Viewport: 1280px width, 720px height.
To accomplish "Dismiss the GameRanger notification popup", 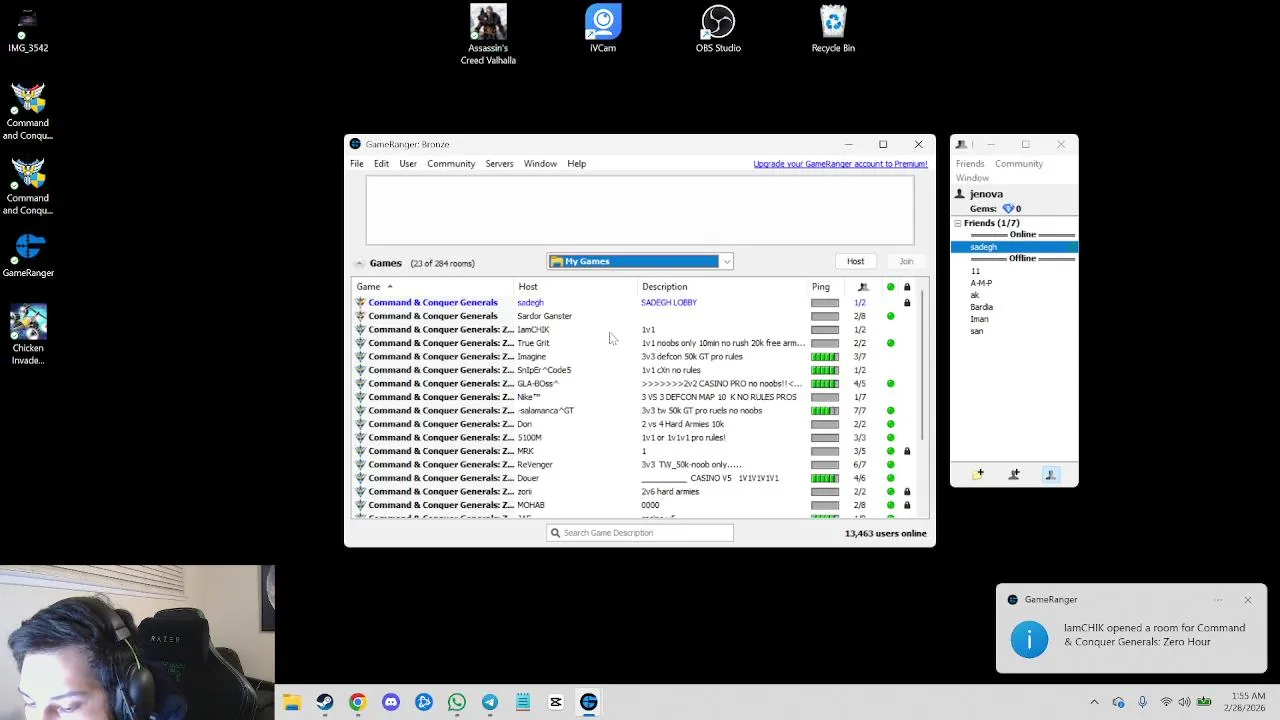I will pyautogui.click(x=1248, y=600).
